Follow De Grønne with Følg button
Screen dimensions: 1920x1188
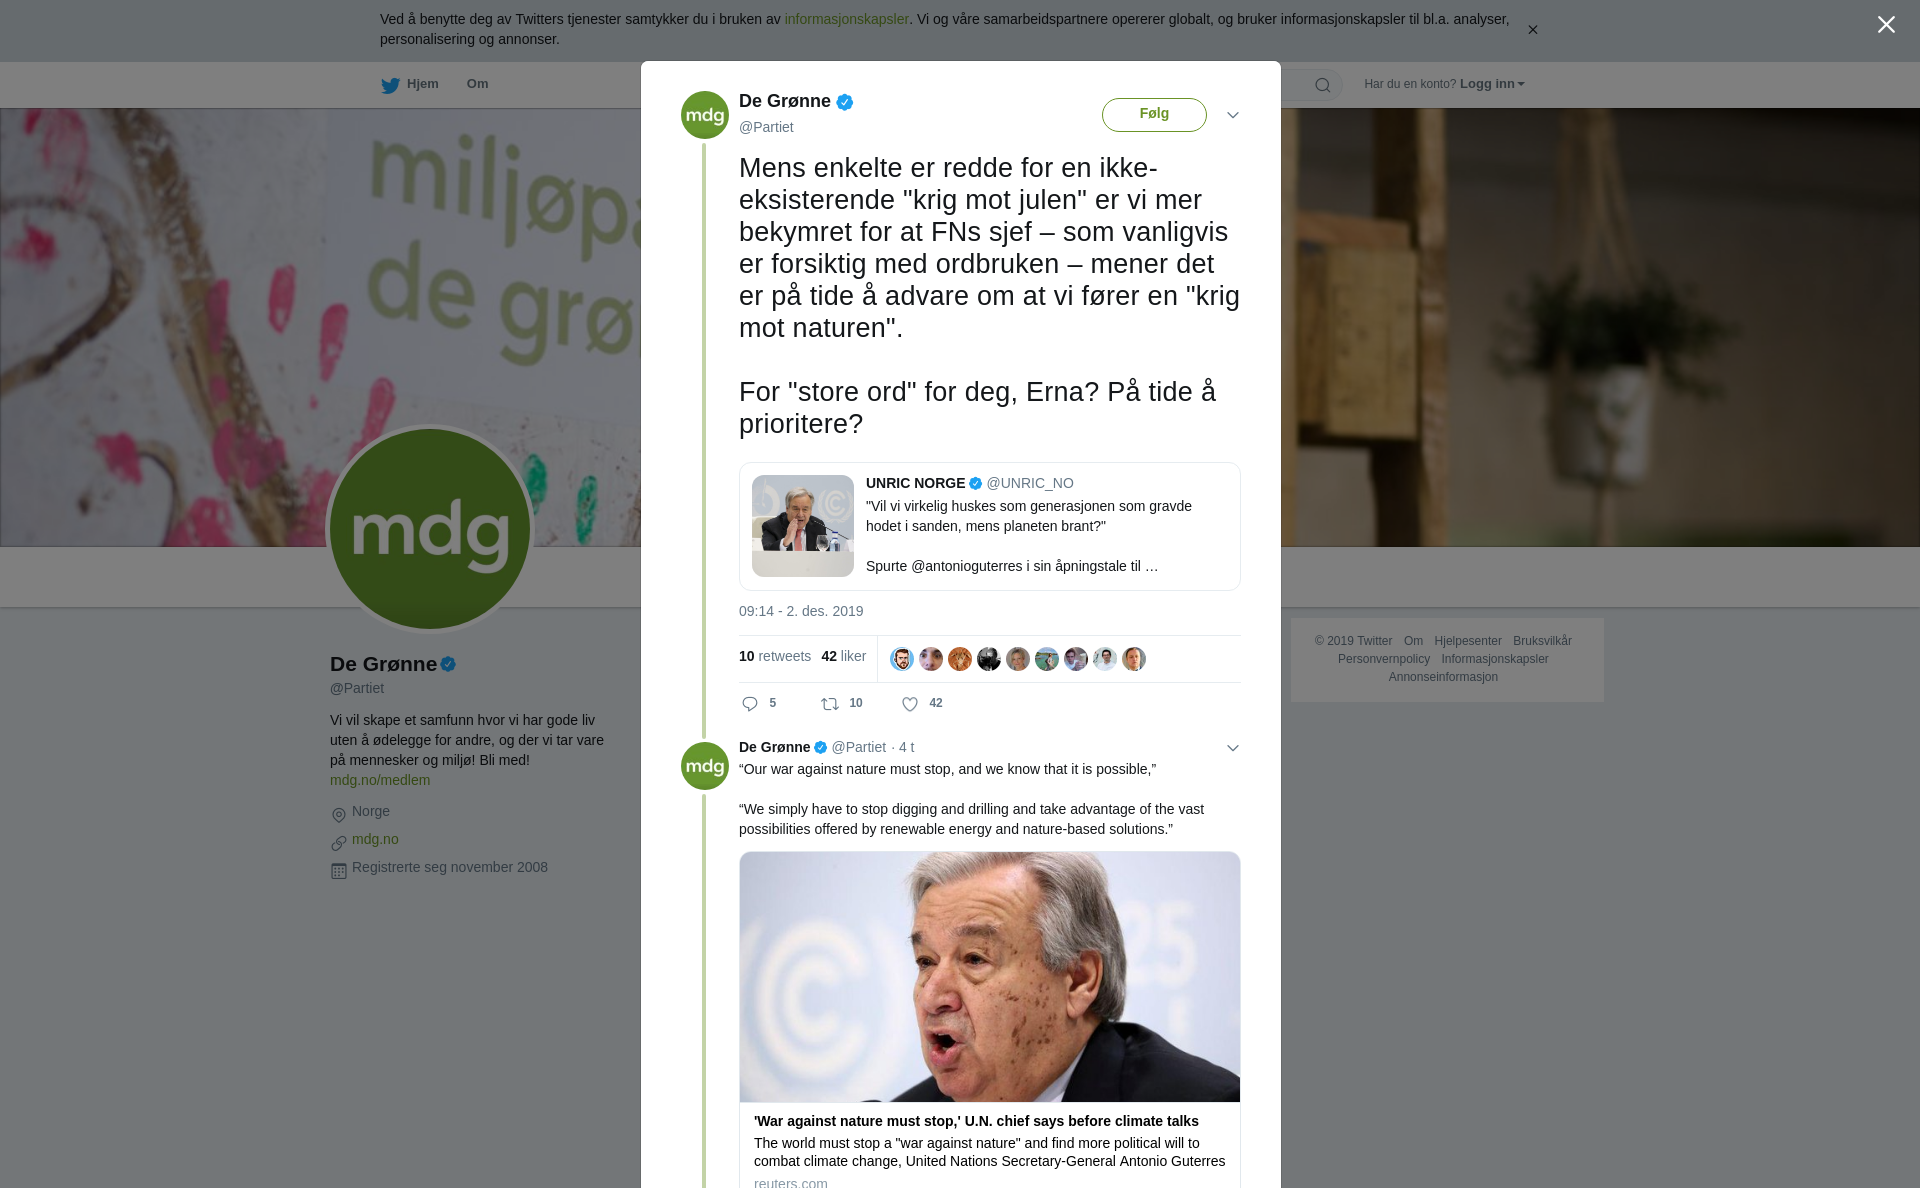pos(1154,114)
